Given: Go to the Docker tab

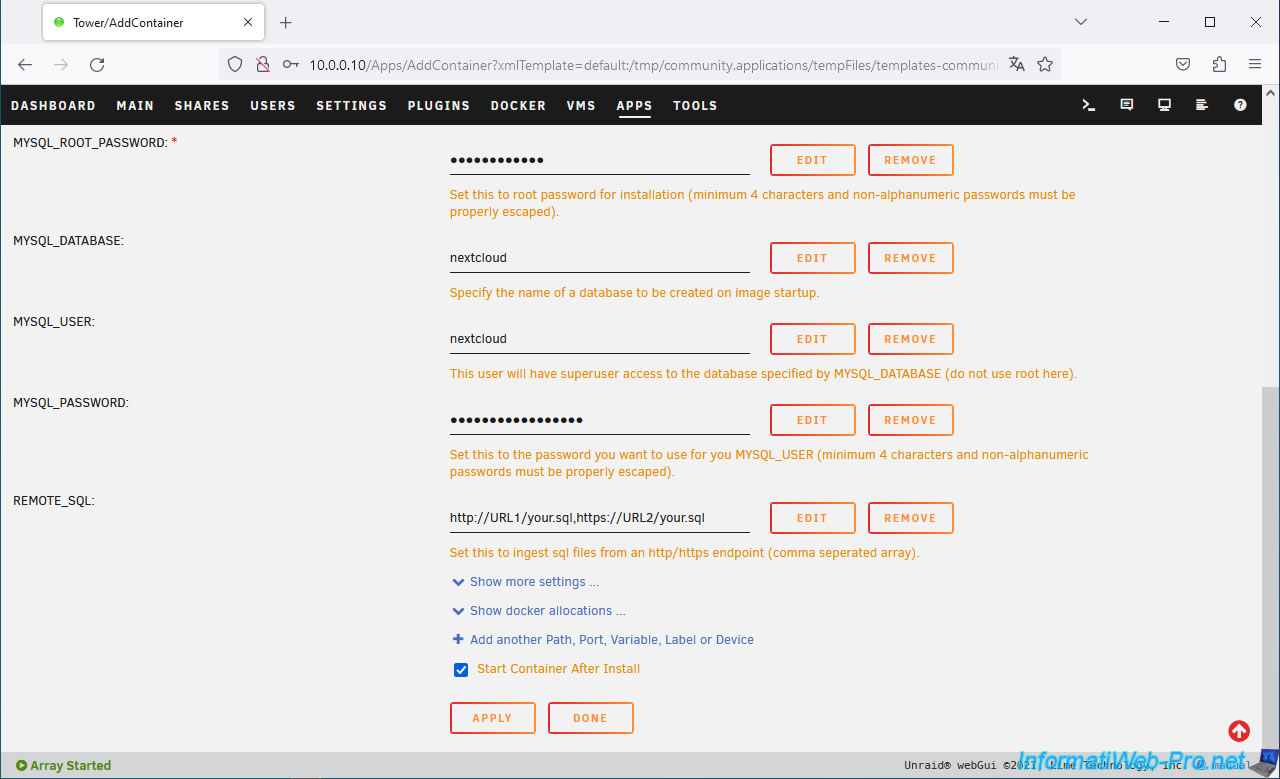Looking at the screenshot, I should tap(518, 105).
